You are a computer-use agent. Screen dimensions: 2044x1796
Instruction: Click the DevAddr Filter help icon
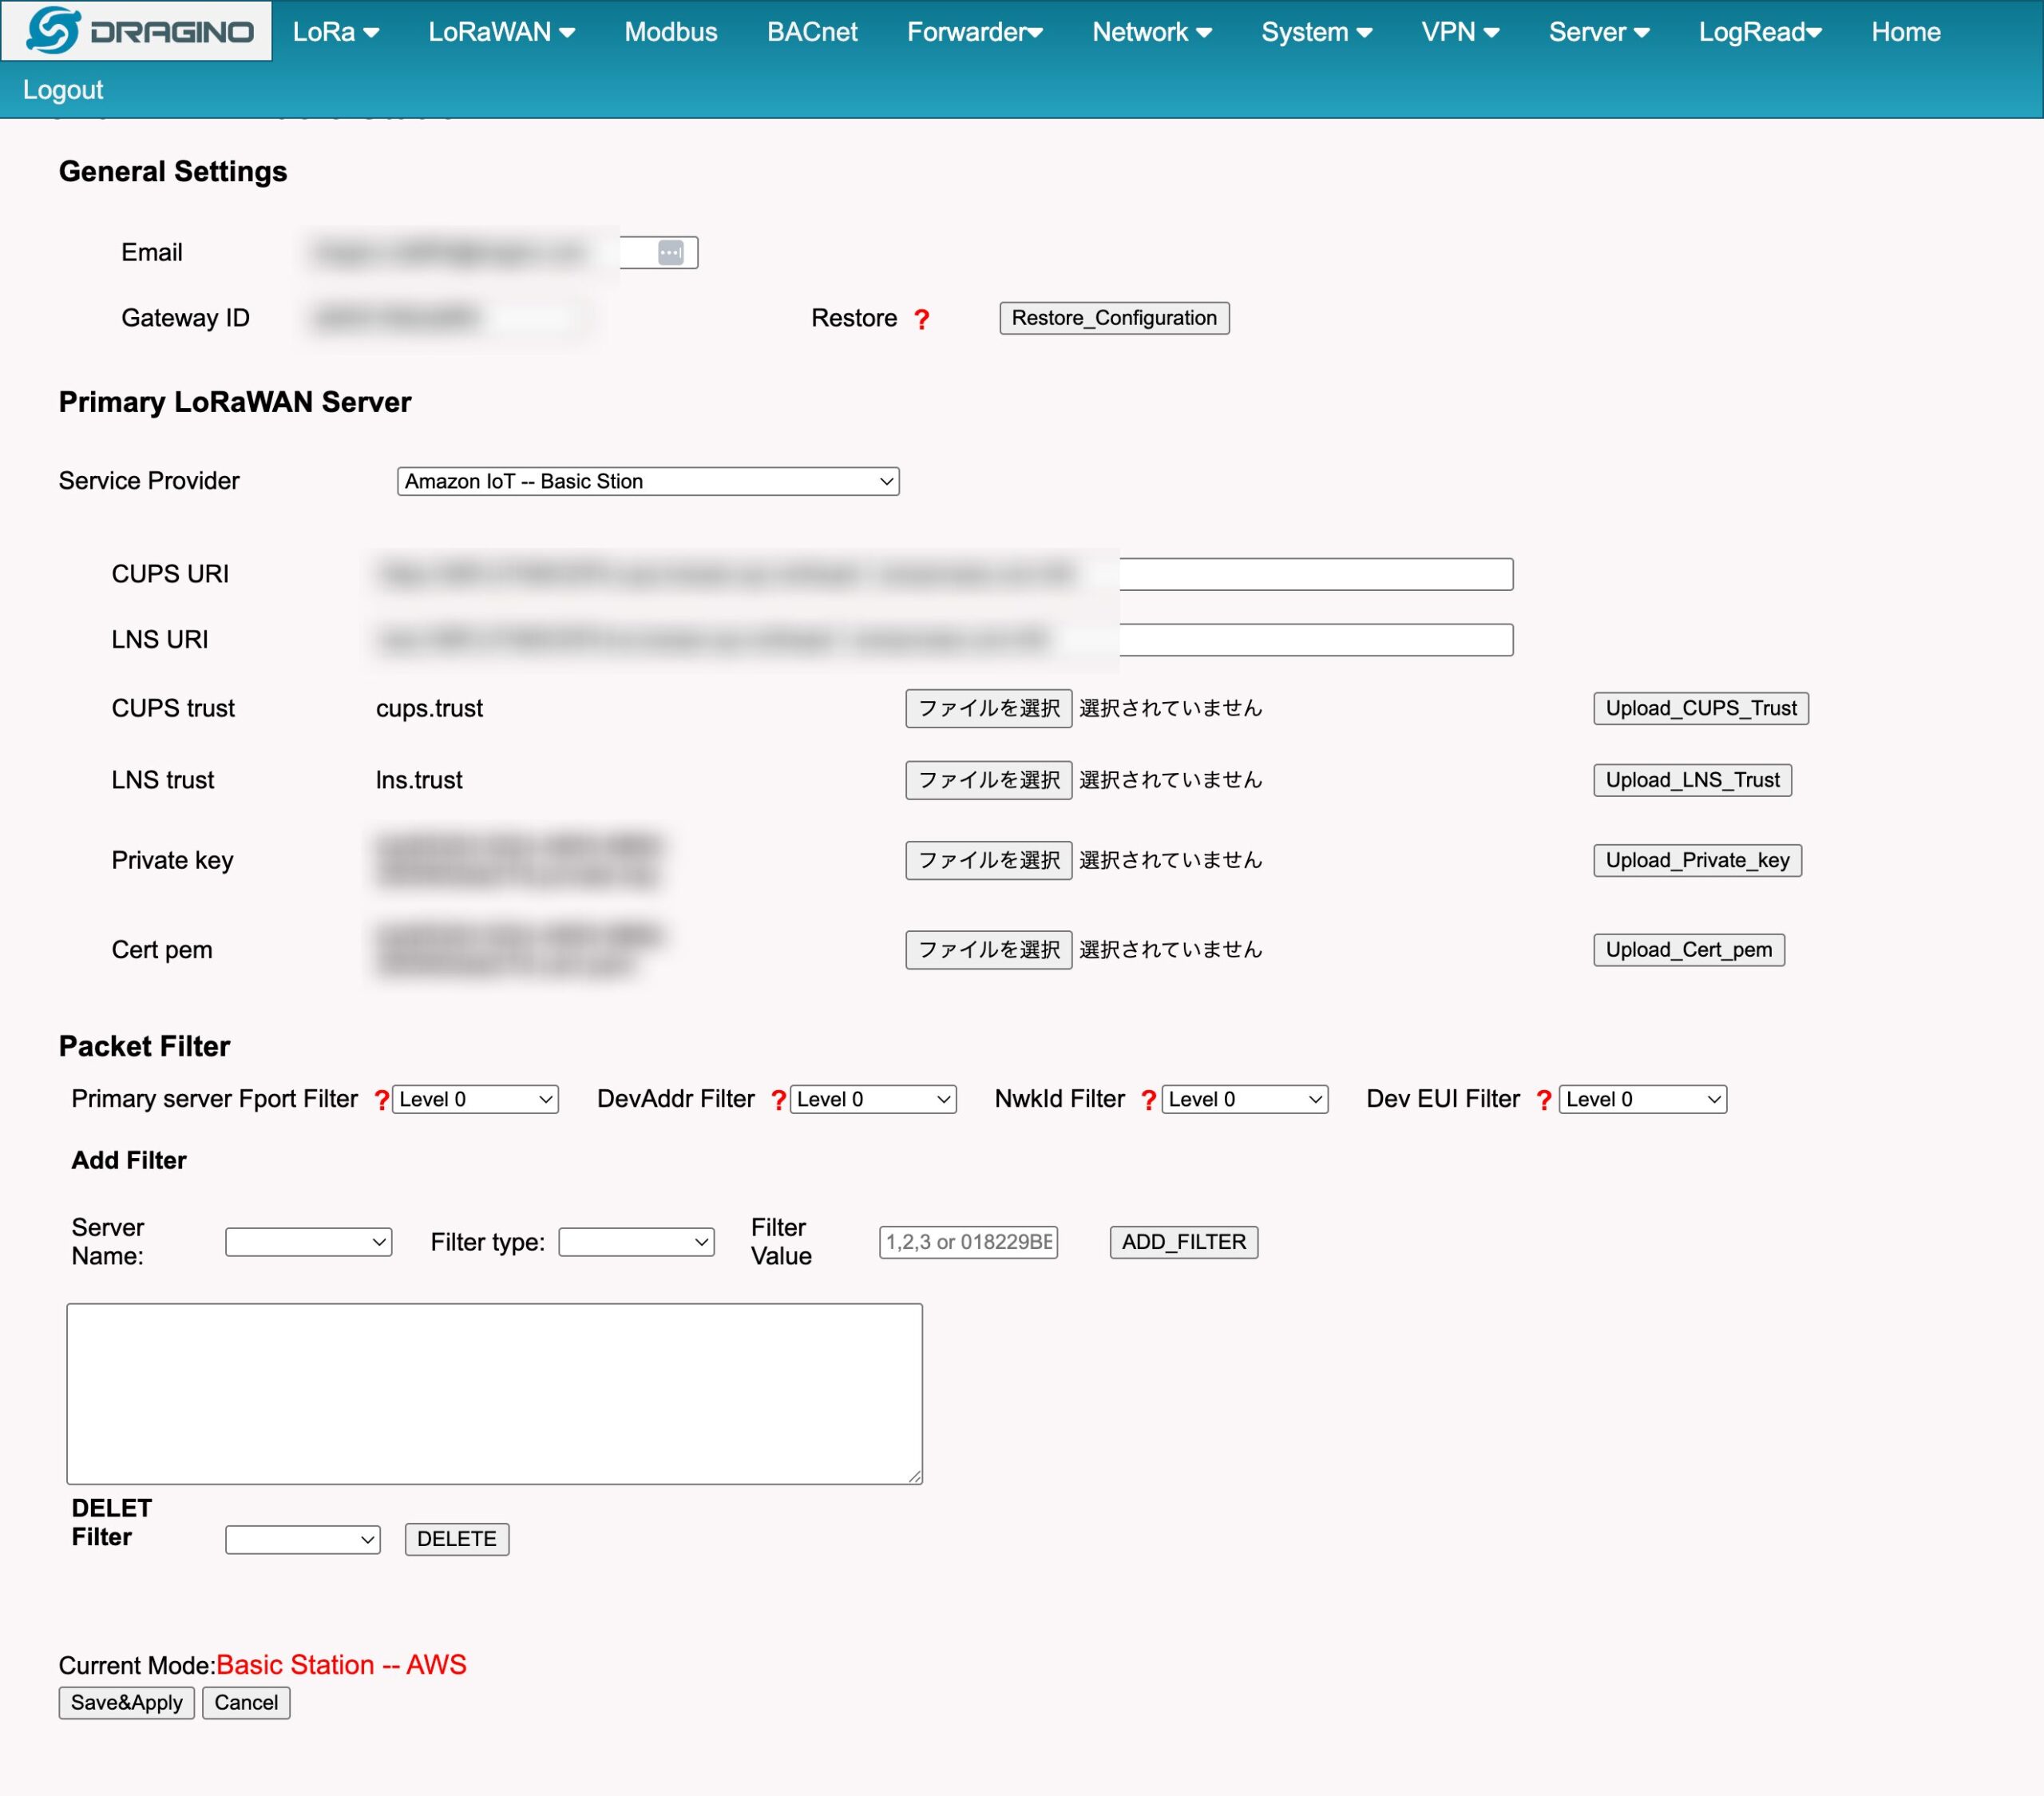779,1100
